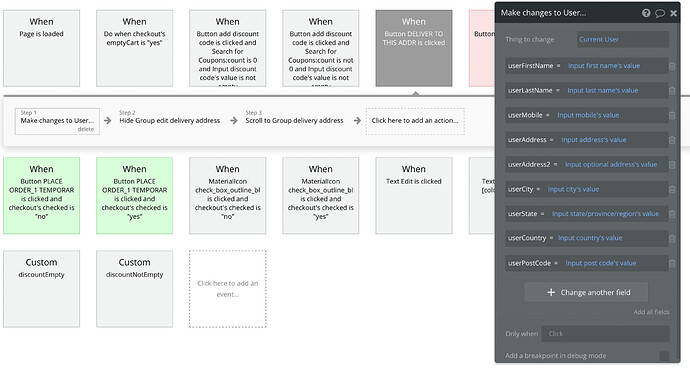Edit the Input state/province/region's value expression
The width and height of the screenshot is (690, 374).
point(605,213)
